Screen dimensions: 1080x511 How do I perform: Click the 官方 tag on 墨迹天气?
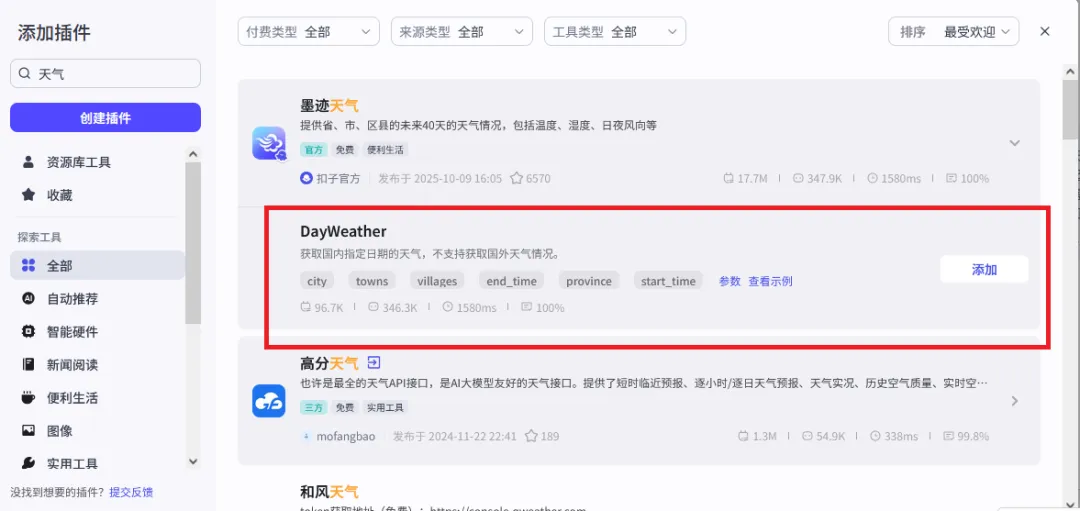click(314, 149)
